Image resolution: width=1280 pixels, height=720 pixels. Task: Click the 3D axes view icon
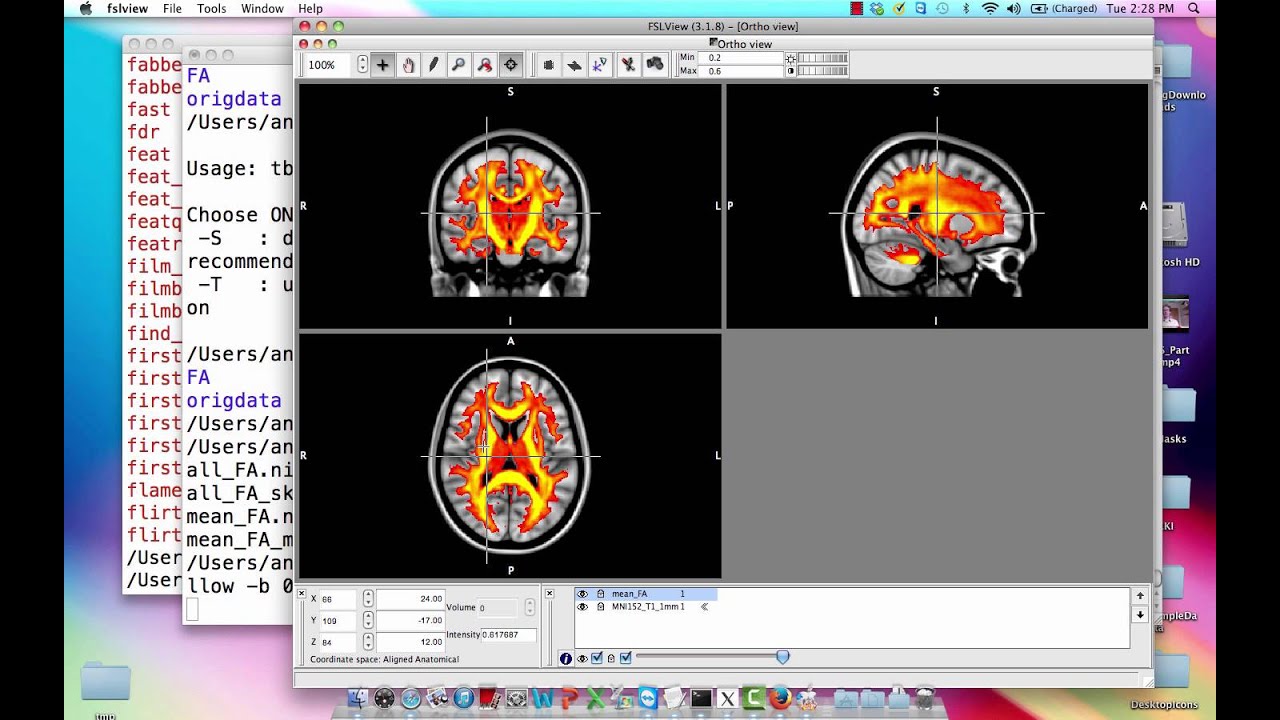click(600, 65)
